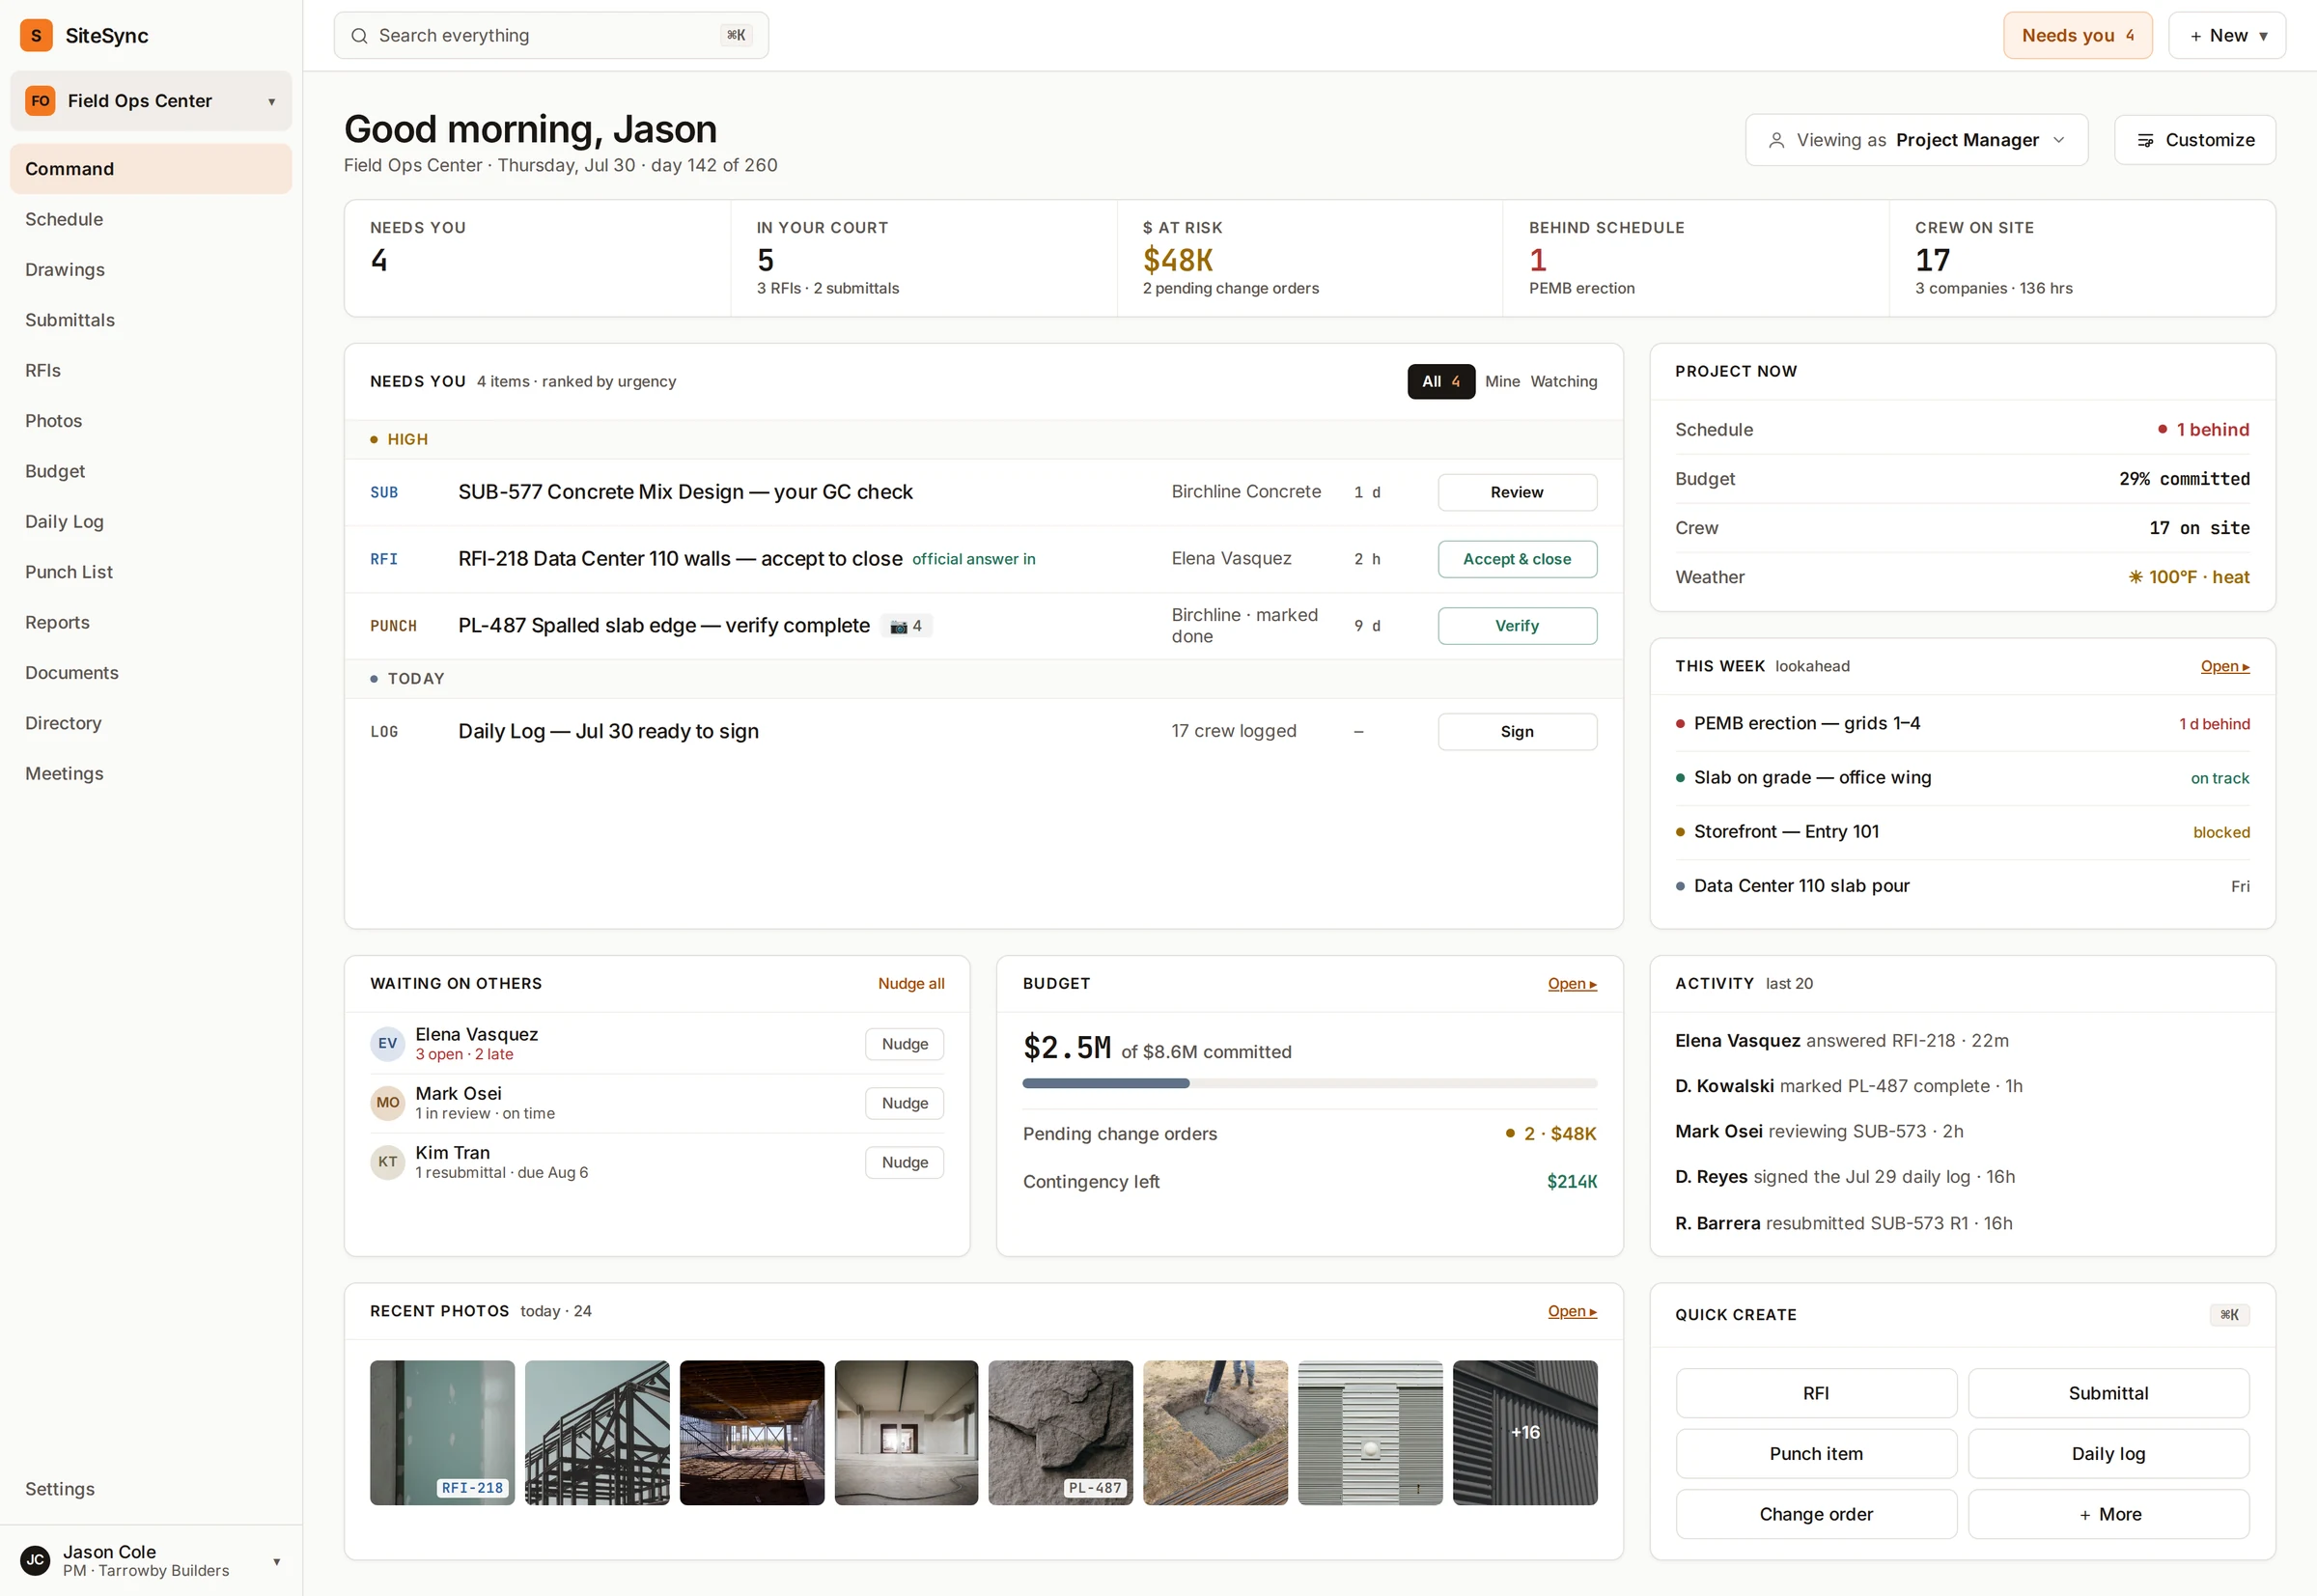Open Documents in sidebar

(151, 673)
